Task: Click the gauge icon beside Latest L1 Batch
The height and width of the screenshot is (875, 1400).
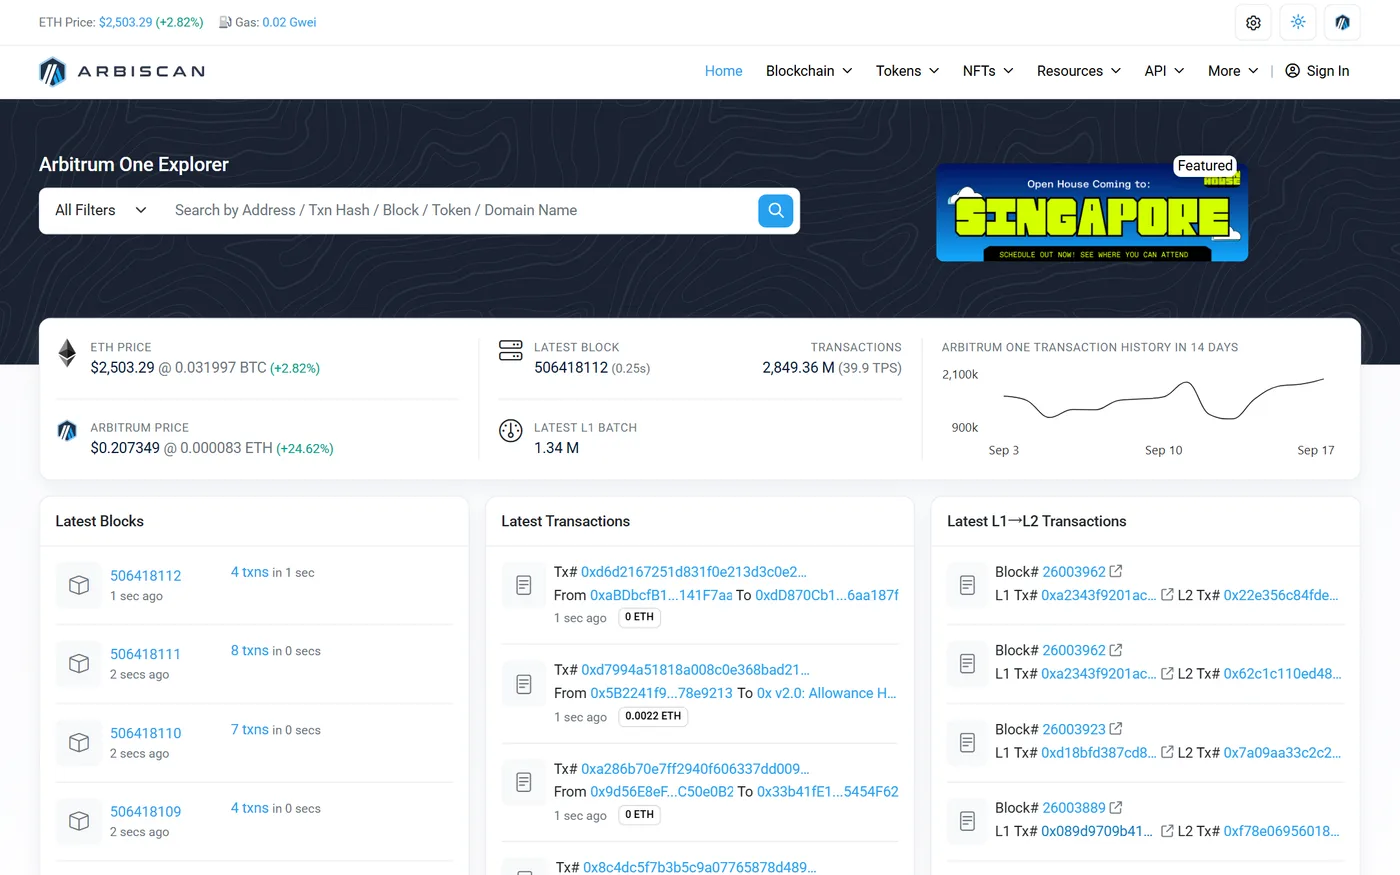Action: (x=510, y=431)
